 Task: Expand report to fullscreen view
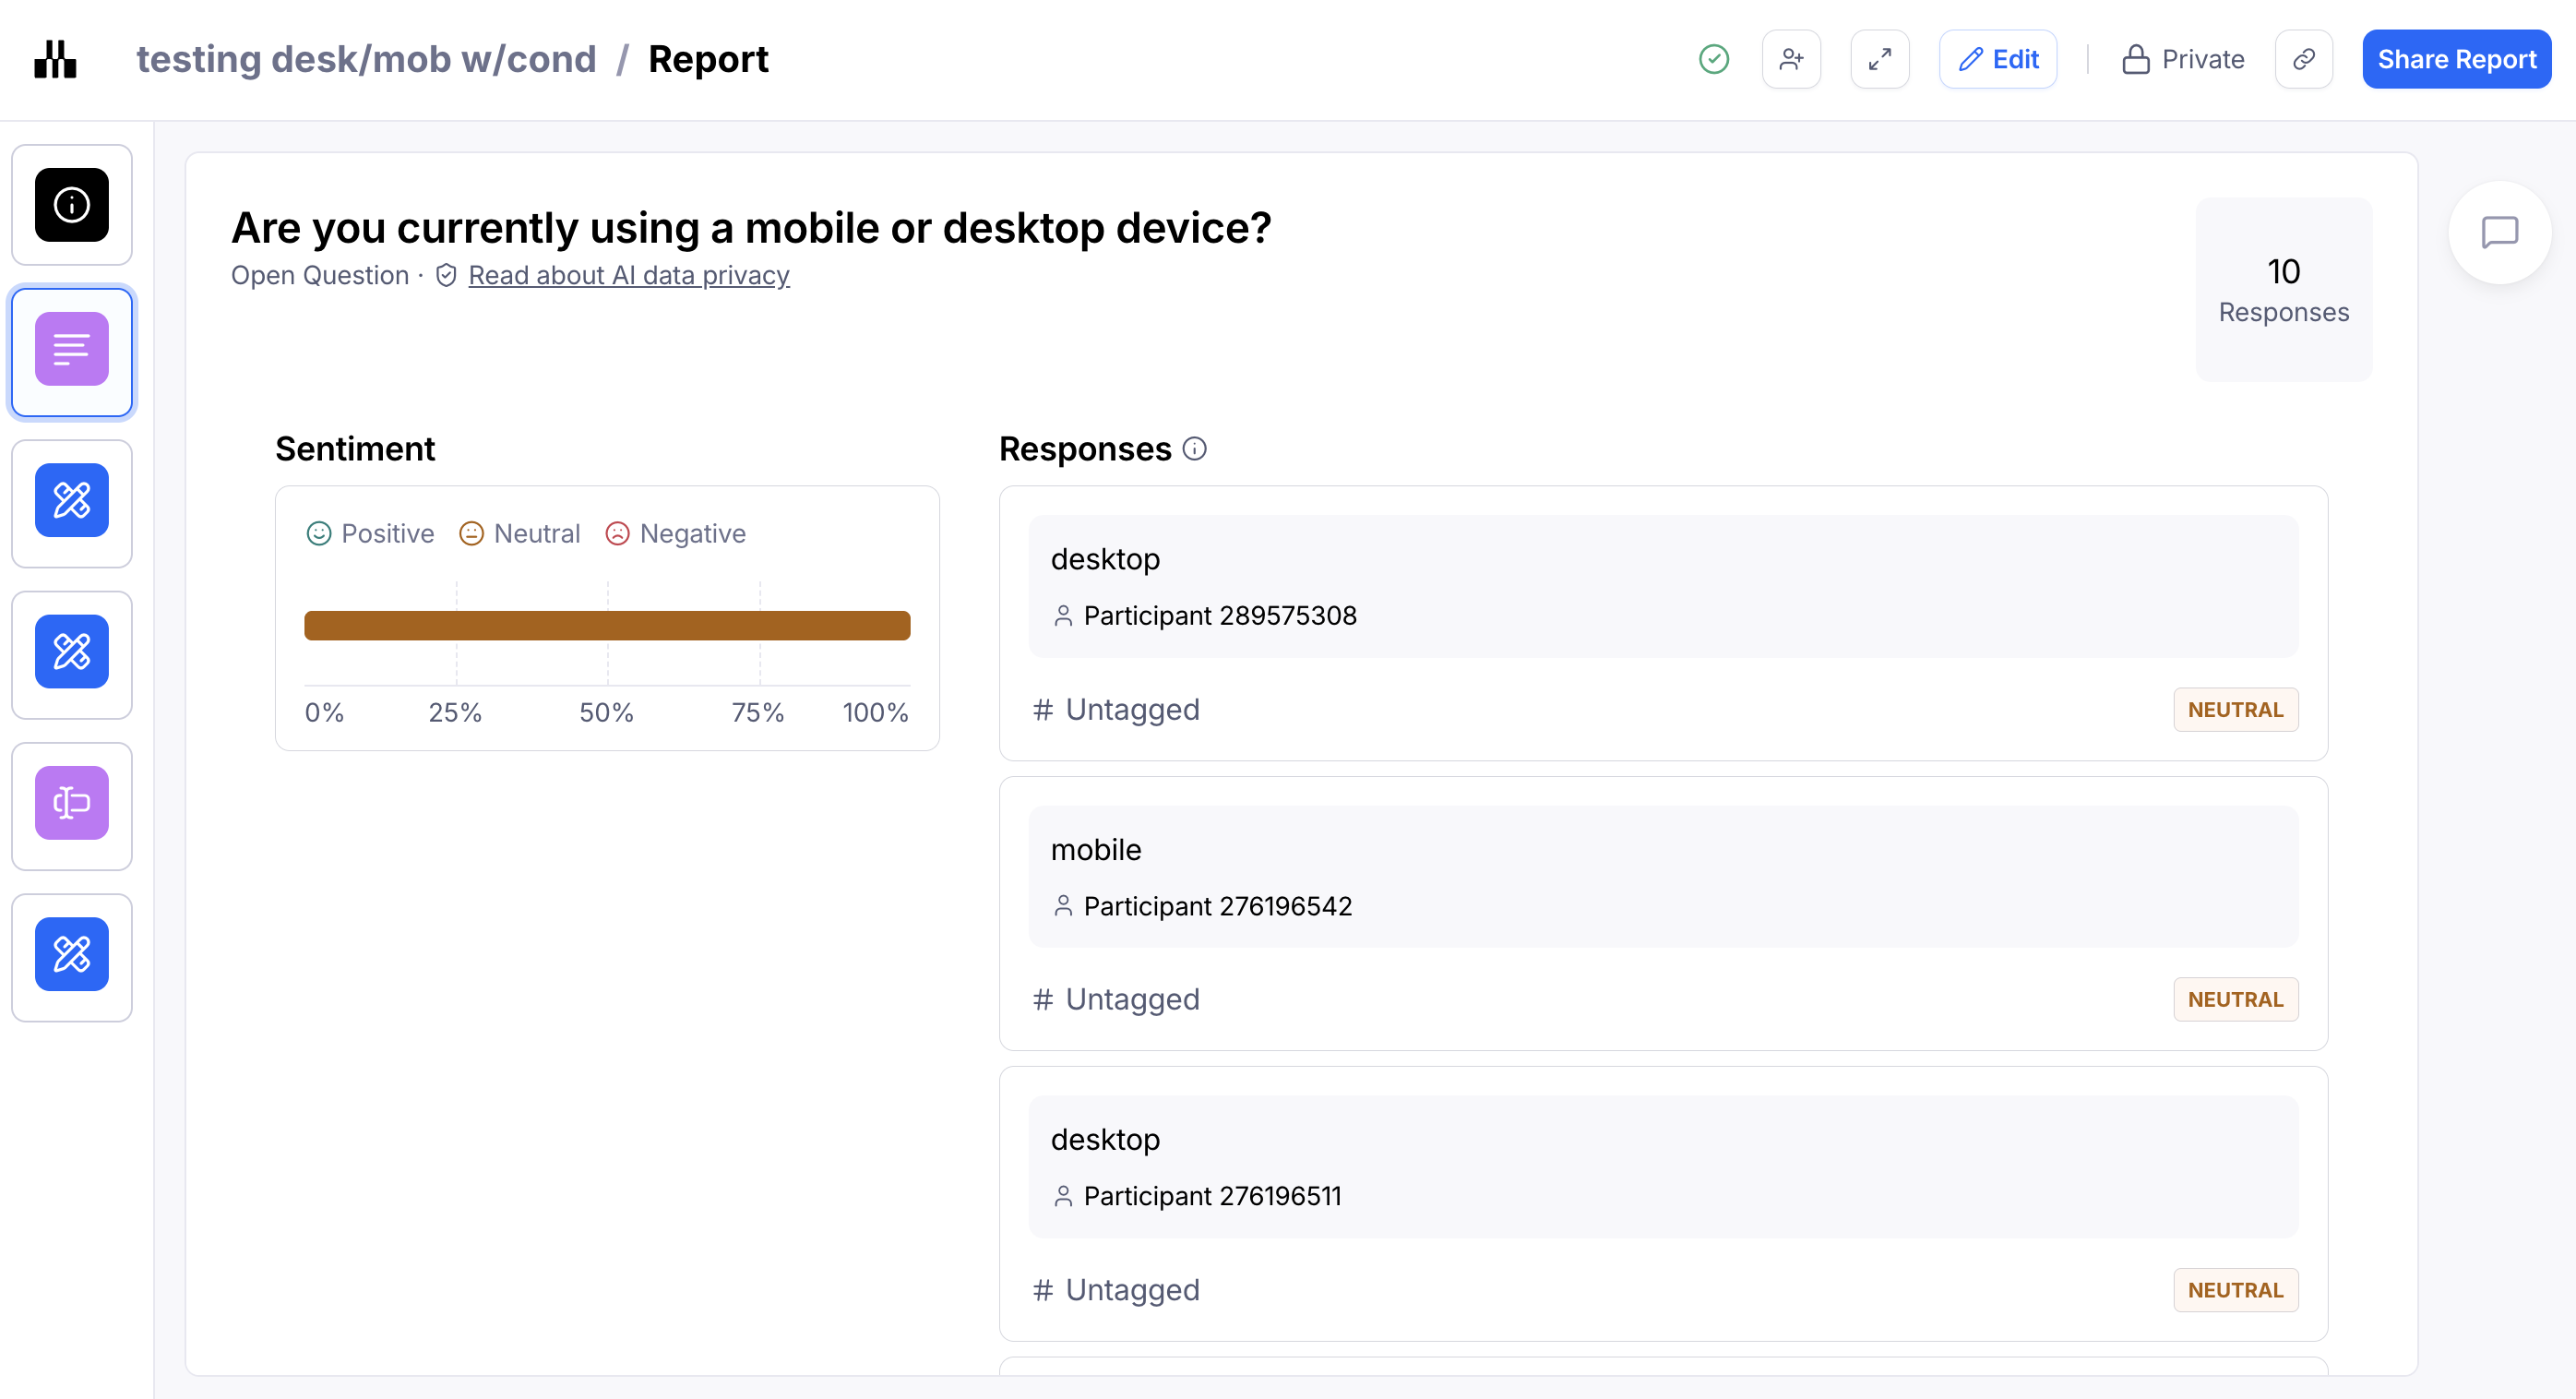(1879, 60)
